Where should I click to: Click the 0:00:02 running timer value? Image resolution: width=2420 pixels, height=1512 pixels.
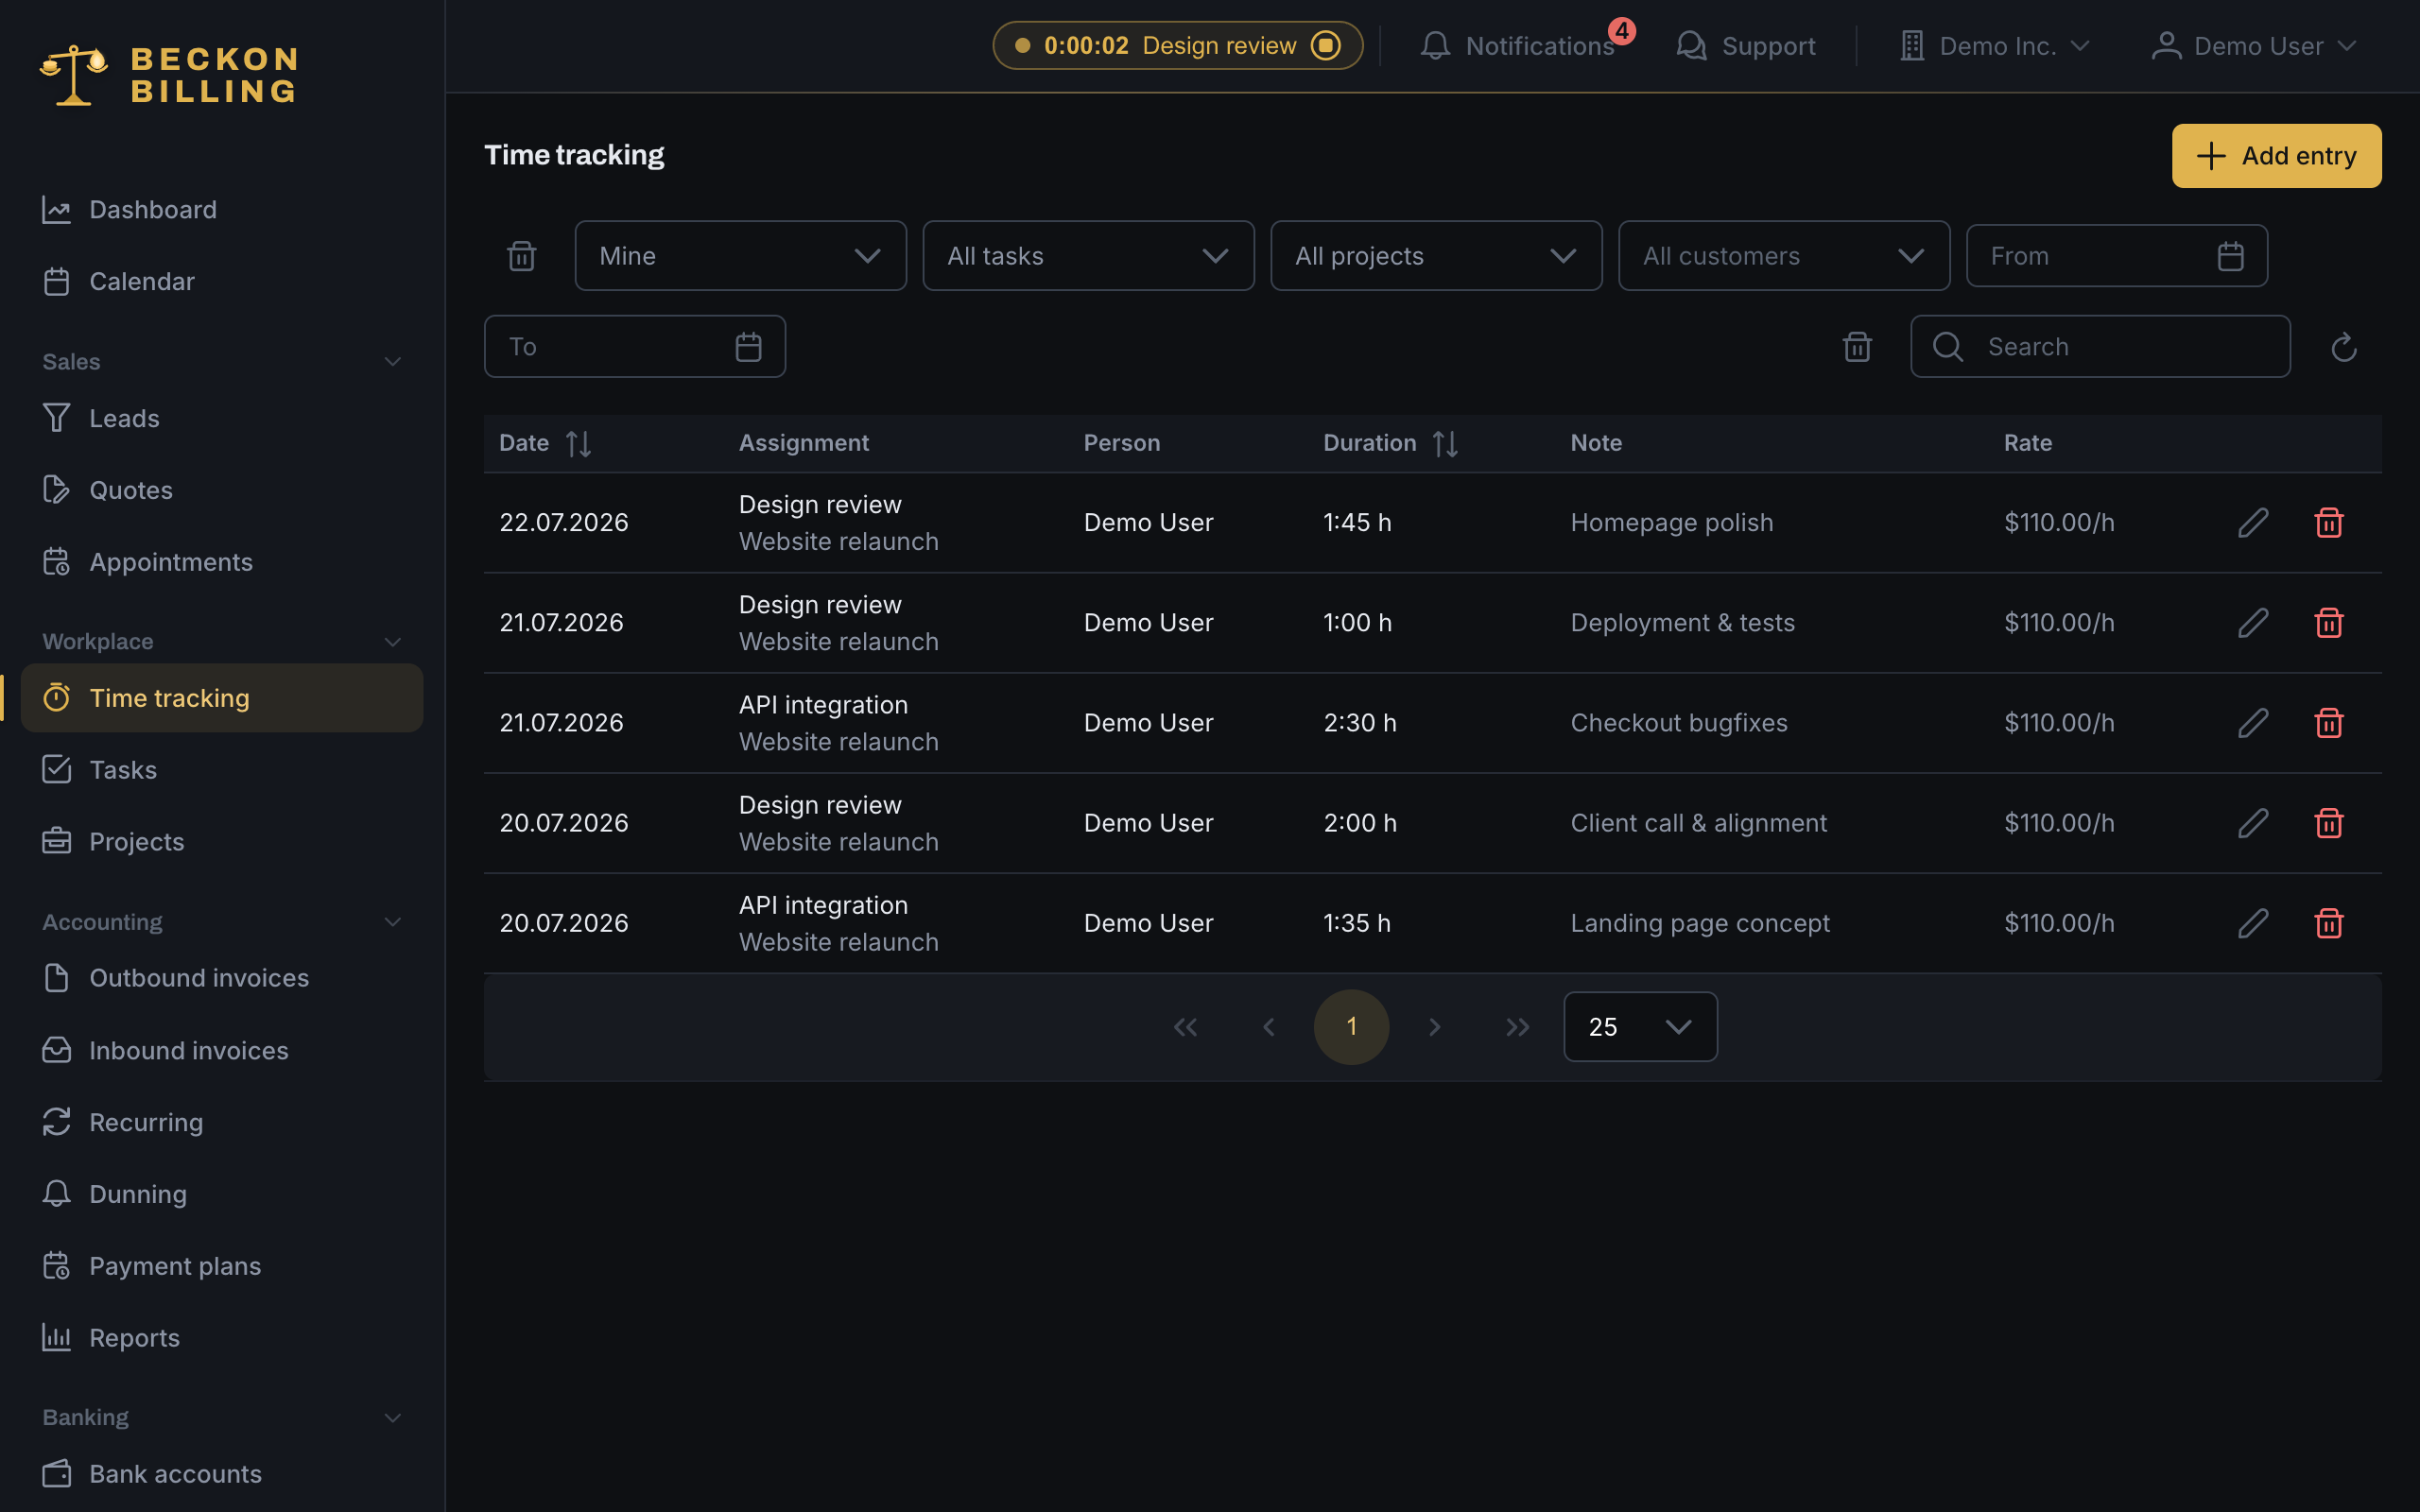pos(1086,45)
